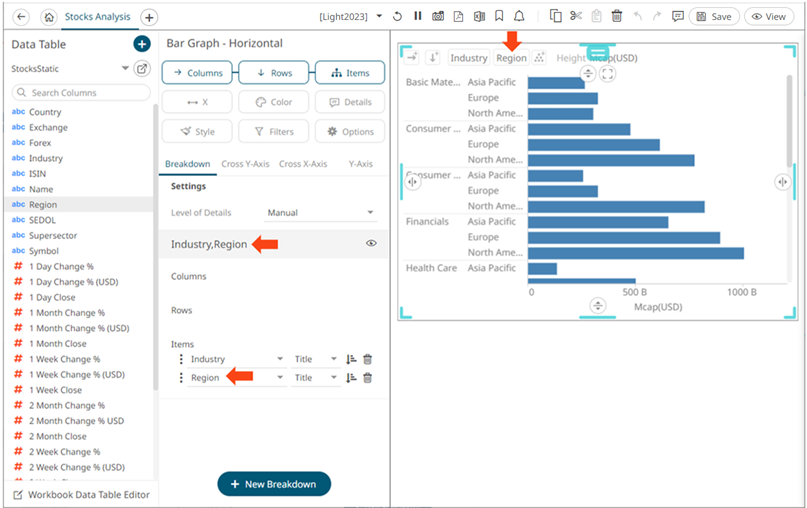Switch to the Cross Y-Axis tab
The image size is (807, 508).
click(247, 164)
